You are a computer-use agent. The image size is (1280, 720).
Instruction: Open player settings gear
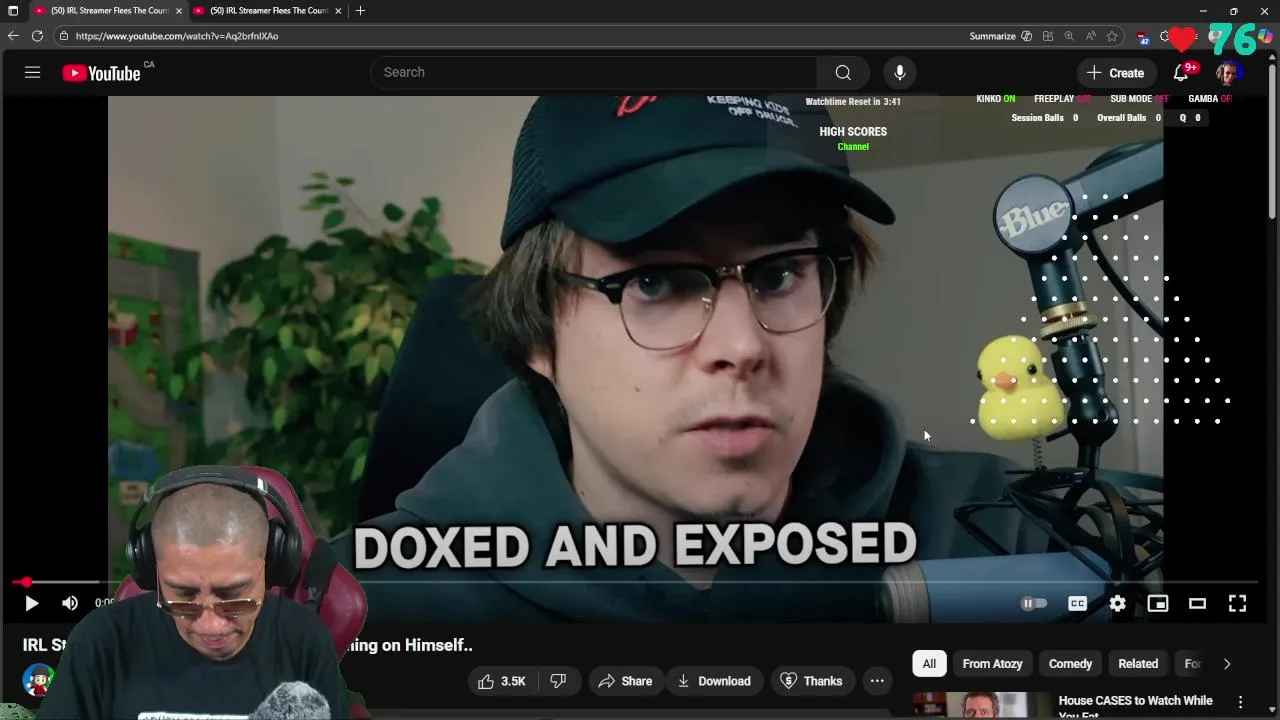1117,603
